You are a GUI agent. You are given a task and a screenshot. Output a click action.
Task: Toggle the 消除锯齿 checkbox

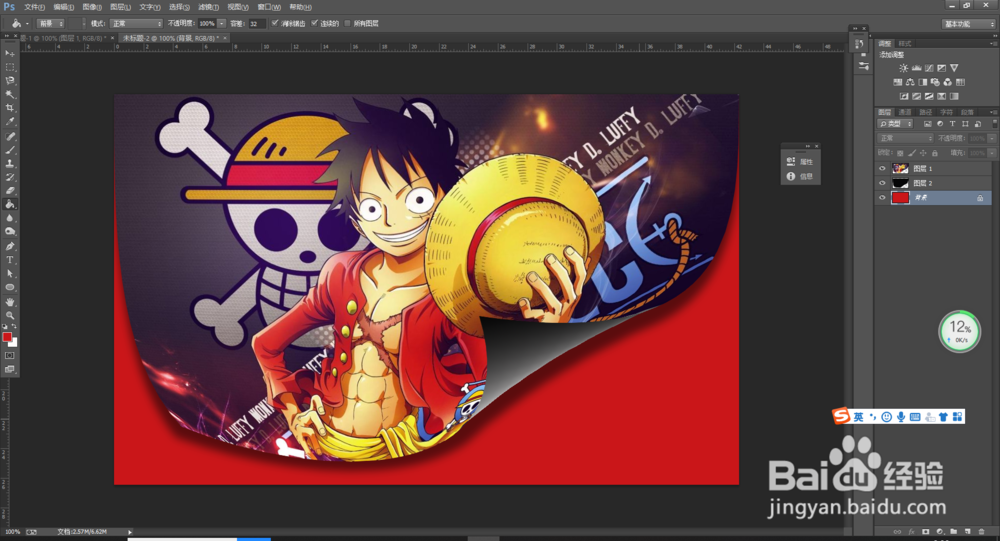pos(275,23)
